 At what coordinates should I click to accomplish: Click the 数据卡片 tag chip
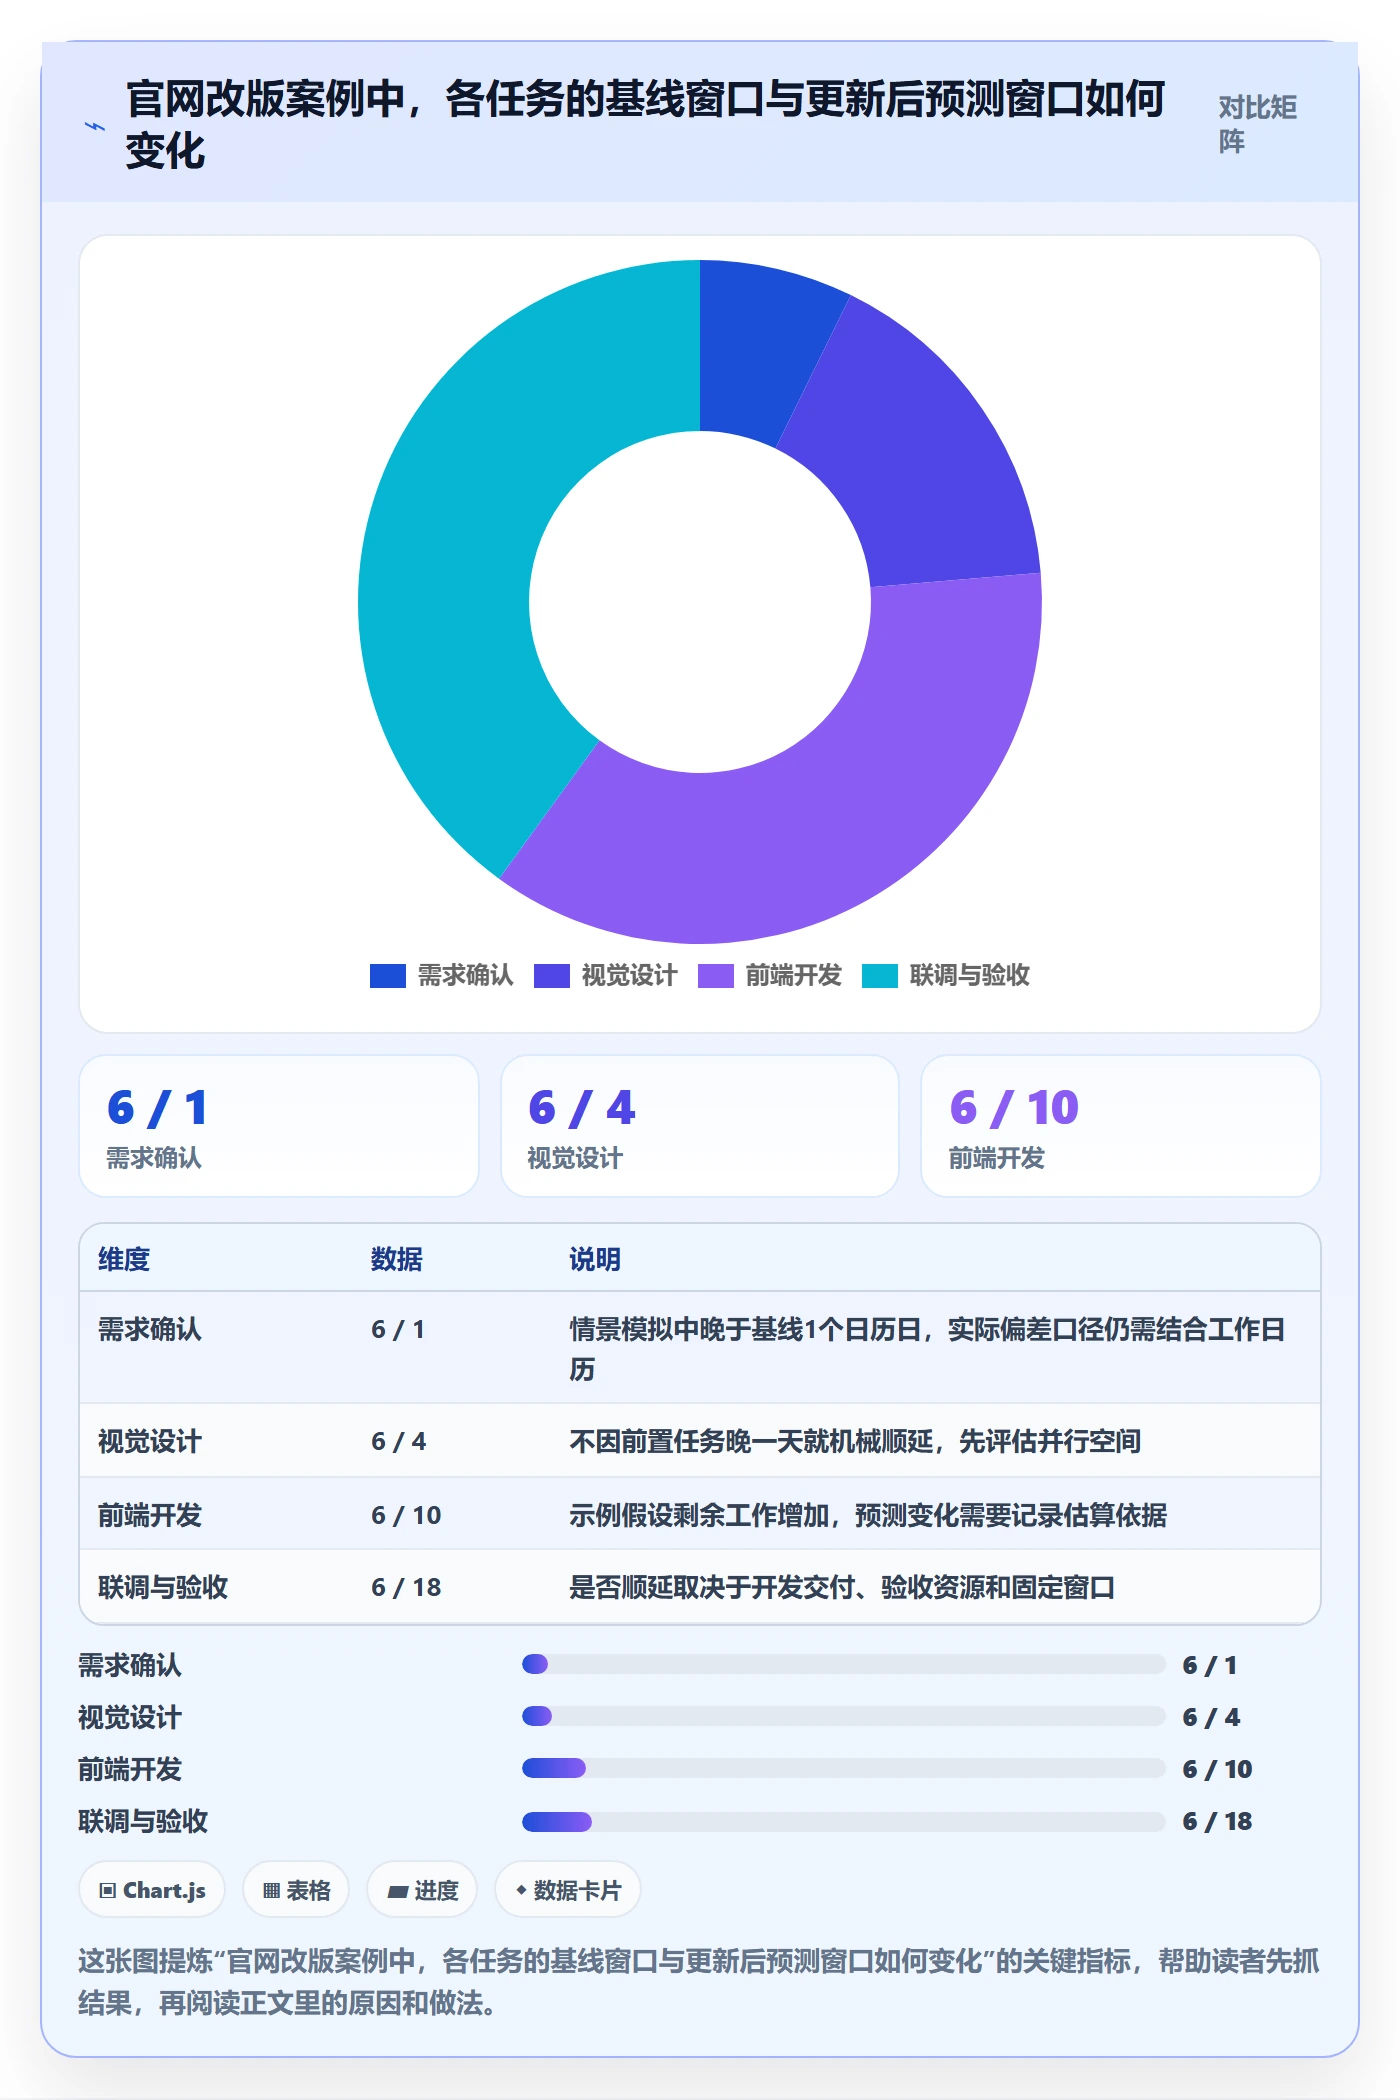[x=568, y=1890]
